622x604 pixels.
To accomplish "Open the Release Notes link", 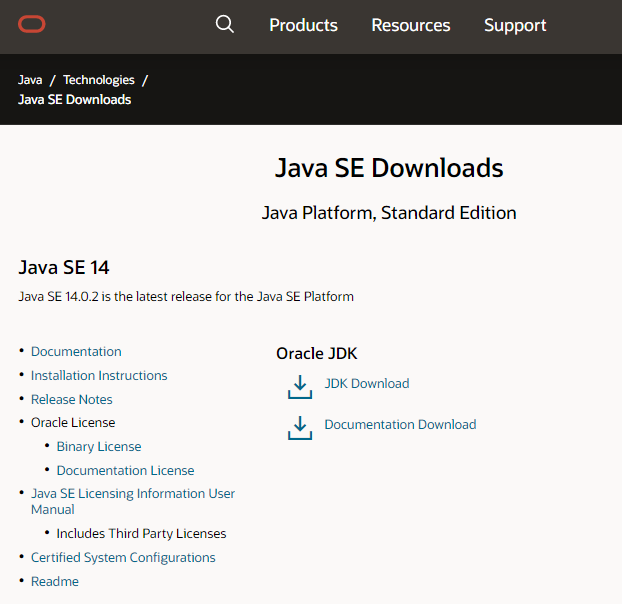I will pyautogui.click(x=72, y=399).
